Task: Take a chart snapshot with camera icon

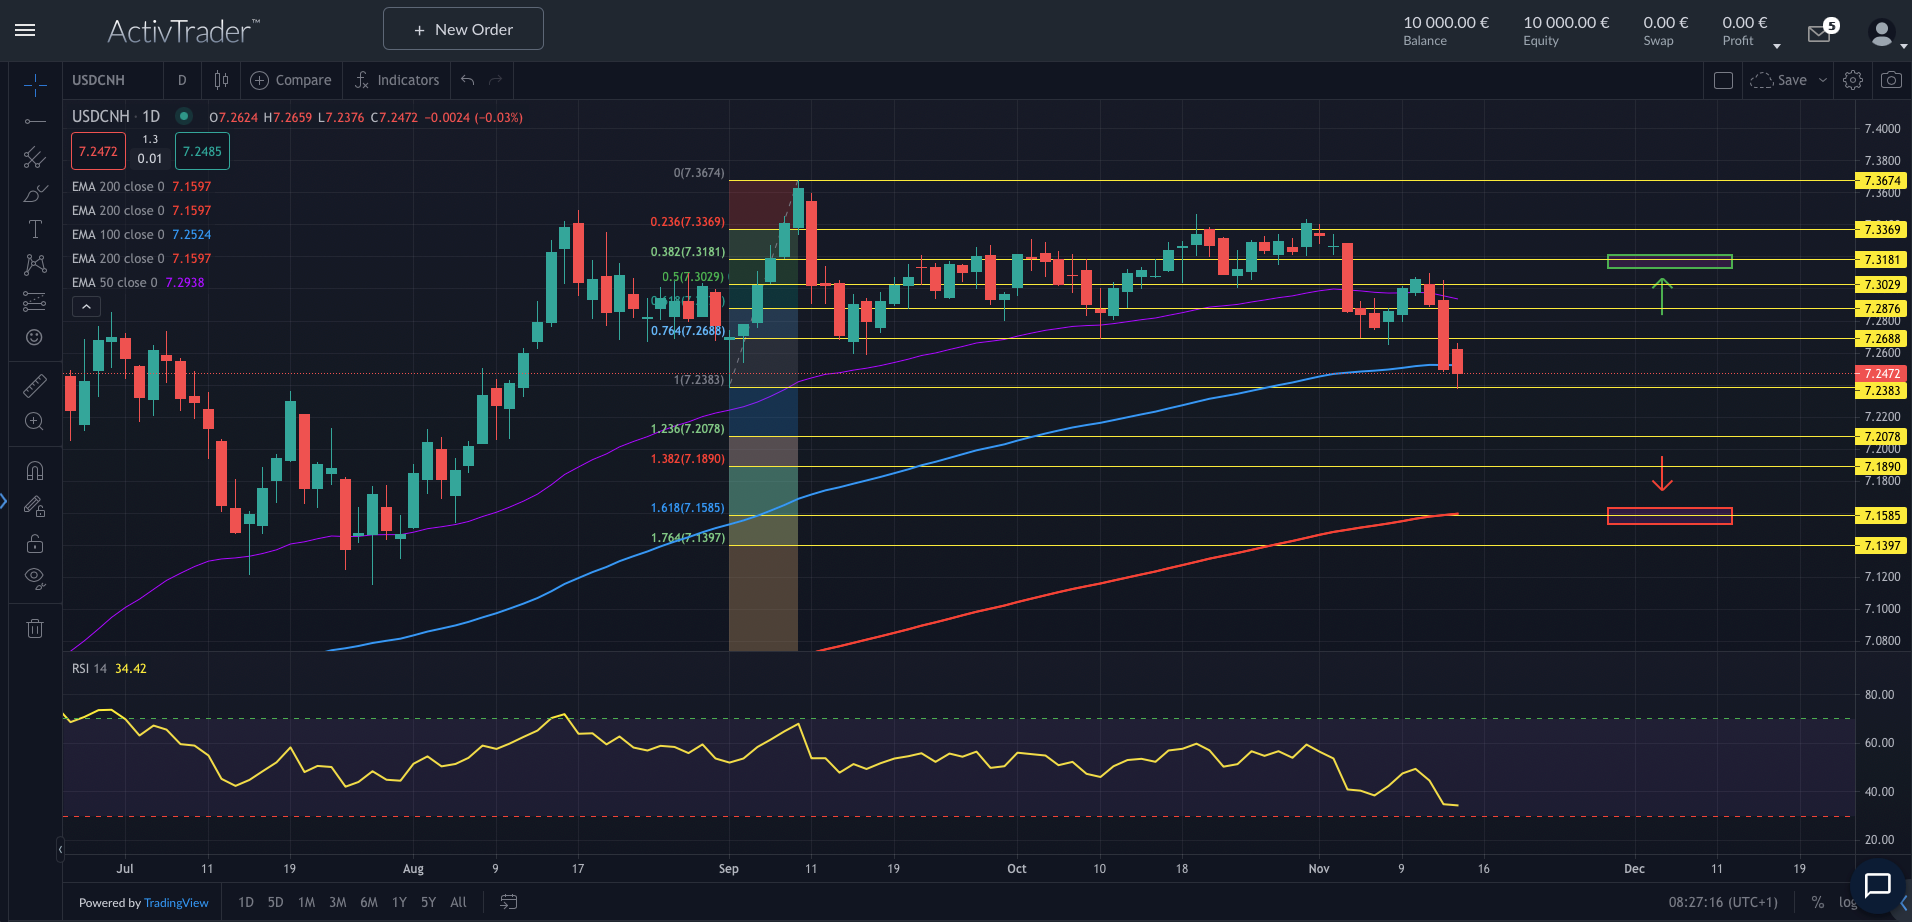Action: click(x=1891, y=79)
